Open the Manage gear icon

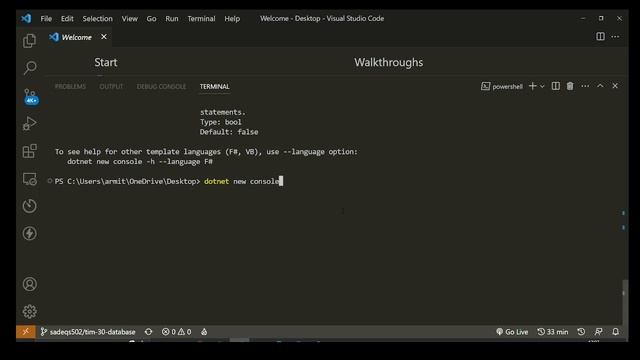pos(29,311)
